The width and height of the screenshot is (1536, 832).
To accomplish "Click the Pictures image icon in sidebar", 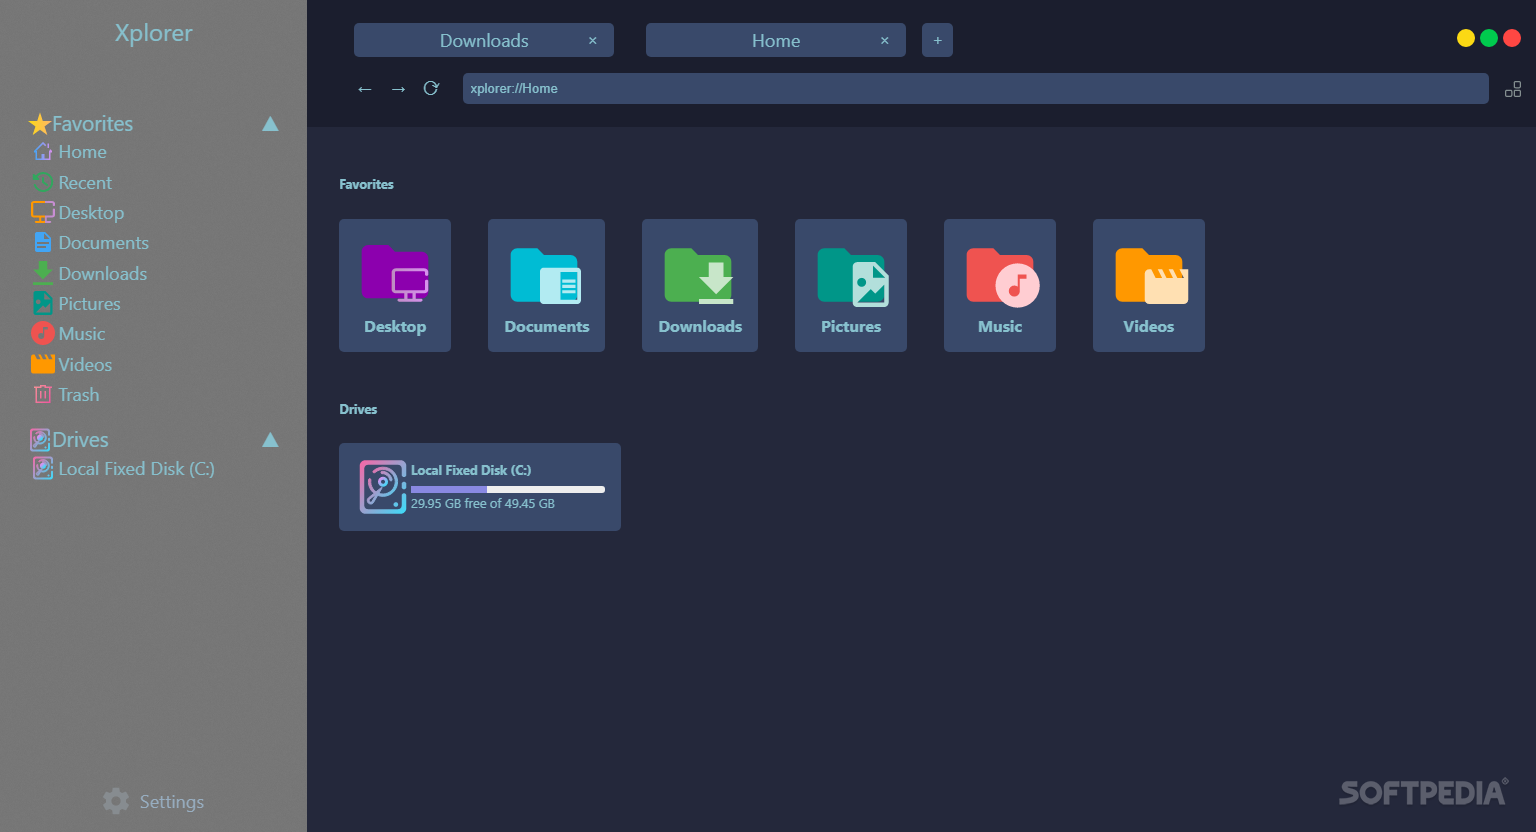I will click(x=43, y=303).
